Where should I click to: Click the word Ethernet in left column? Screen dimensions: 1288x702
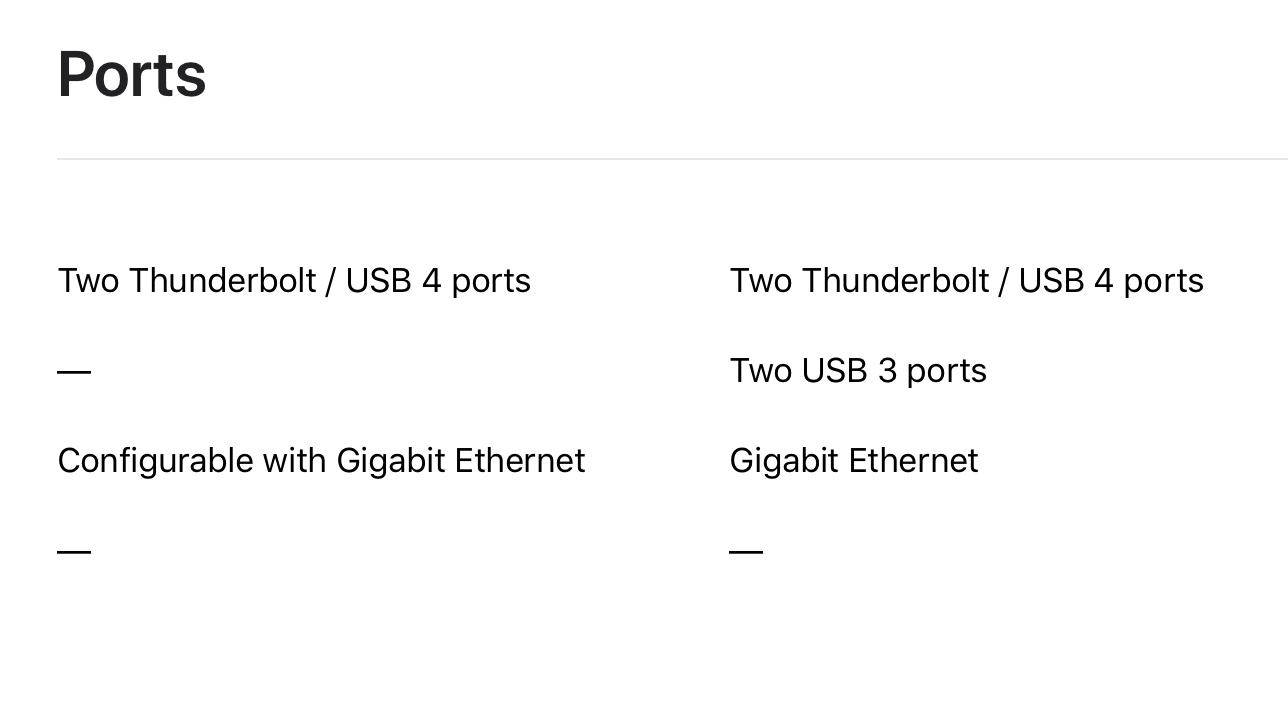coord(520,461)
